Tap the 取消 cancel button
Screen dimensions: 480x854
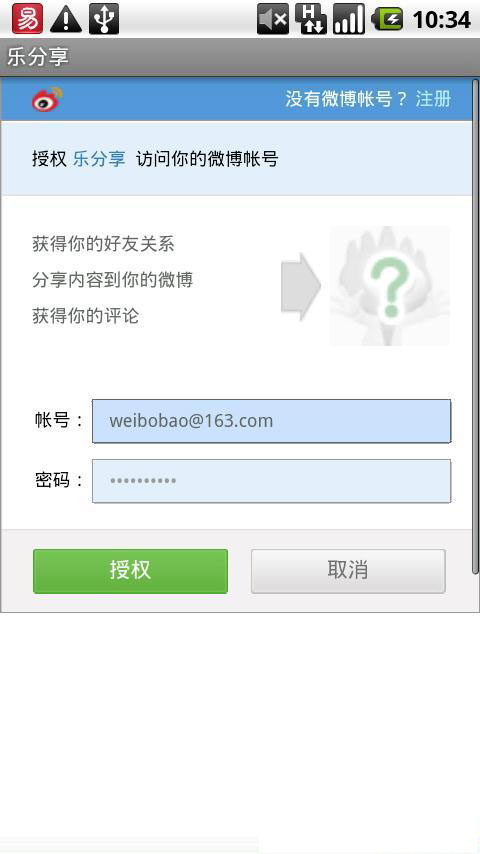click(348, 571)
